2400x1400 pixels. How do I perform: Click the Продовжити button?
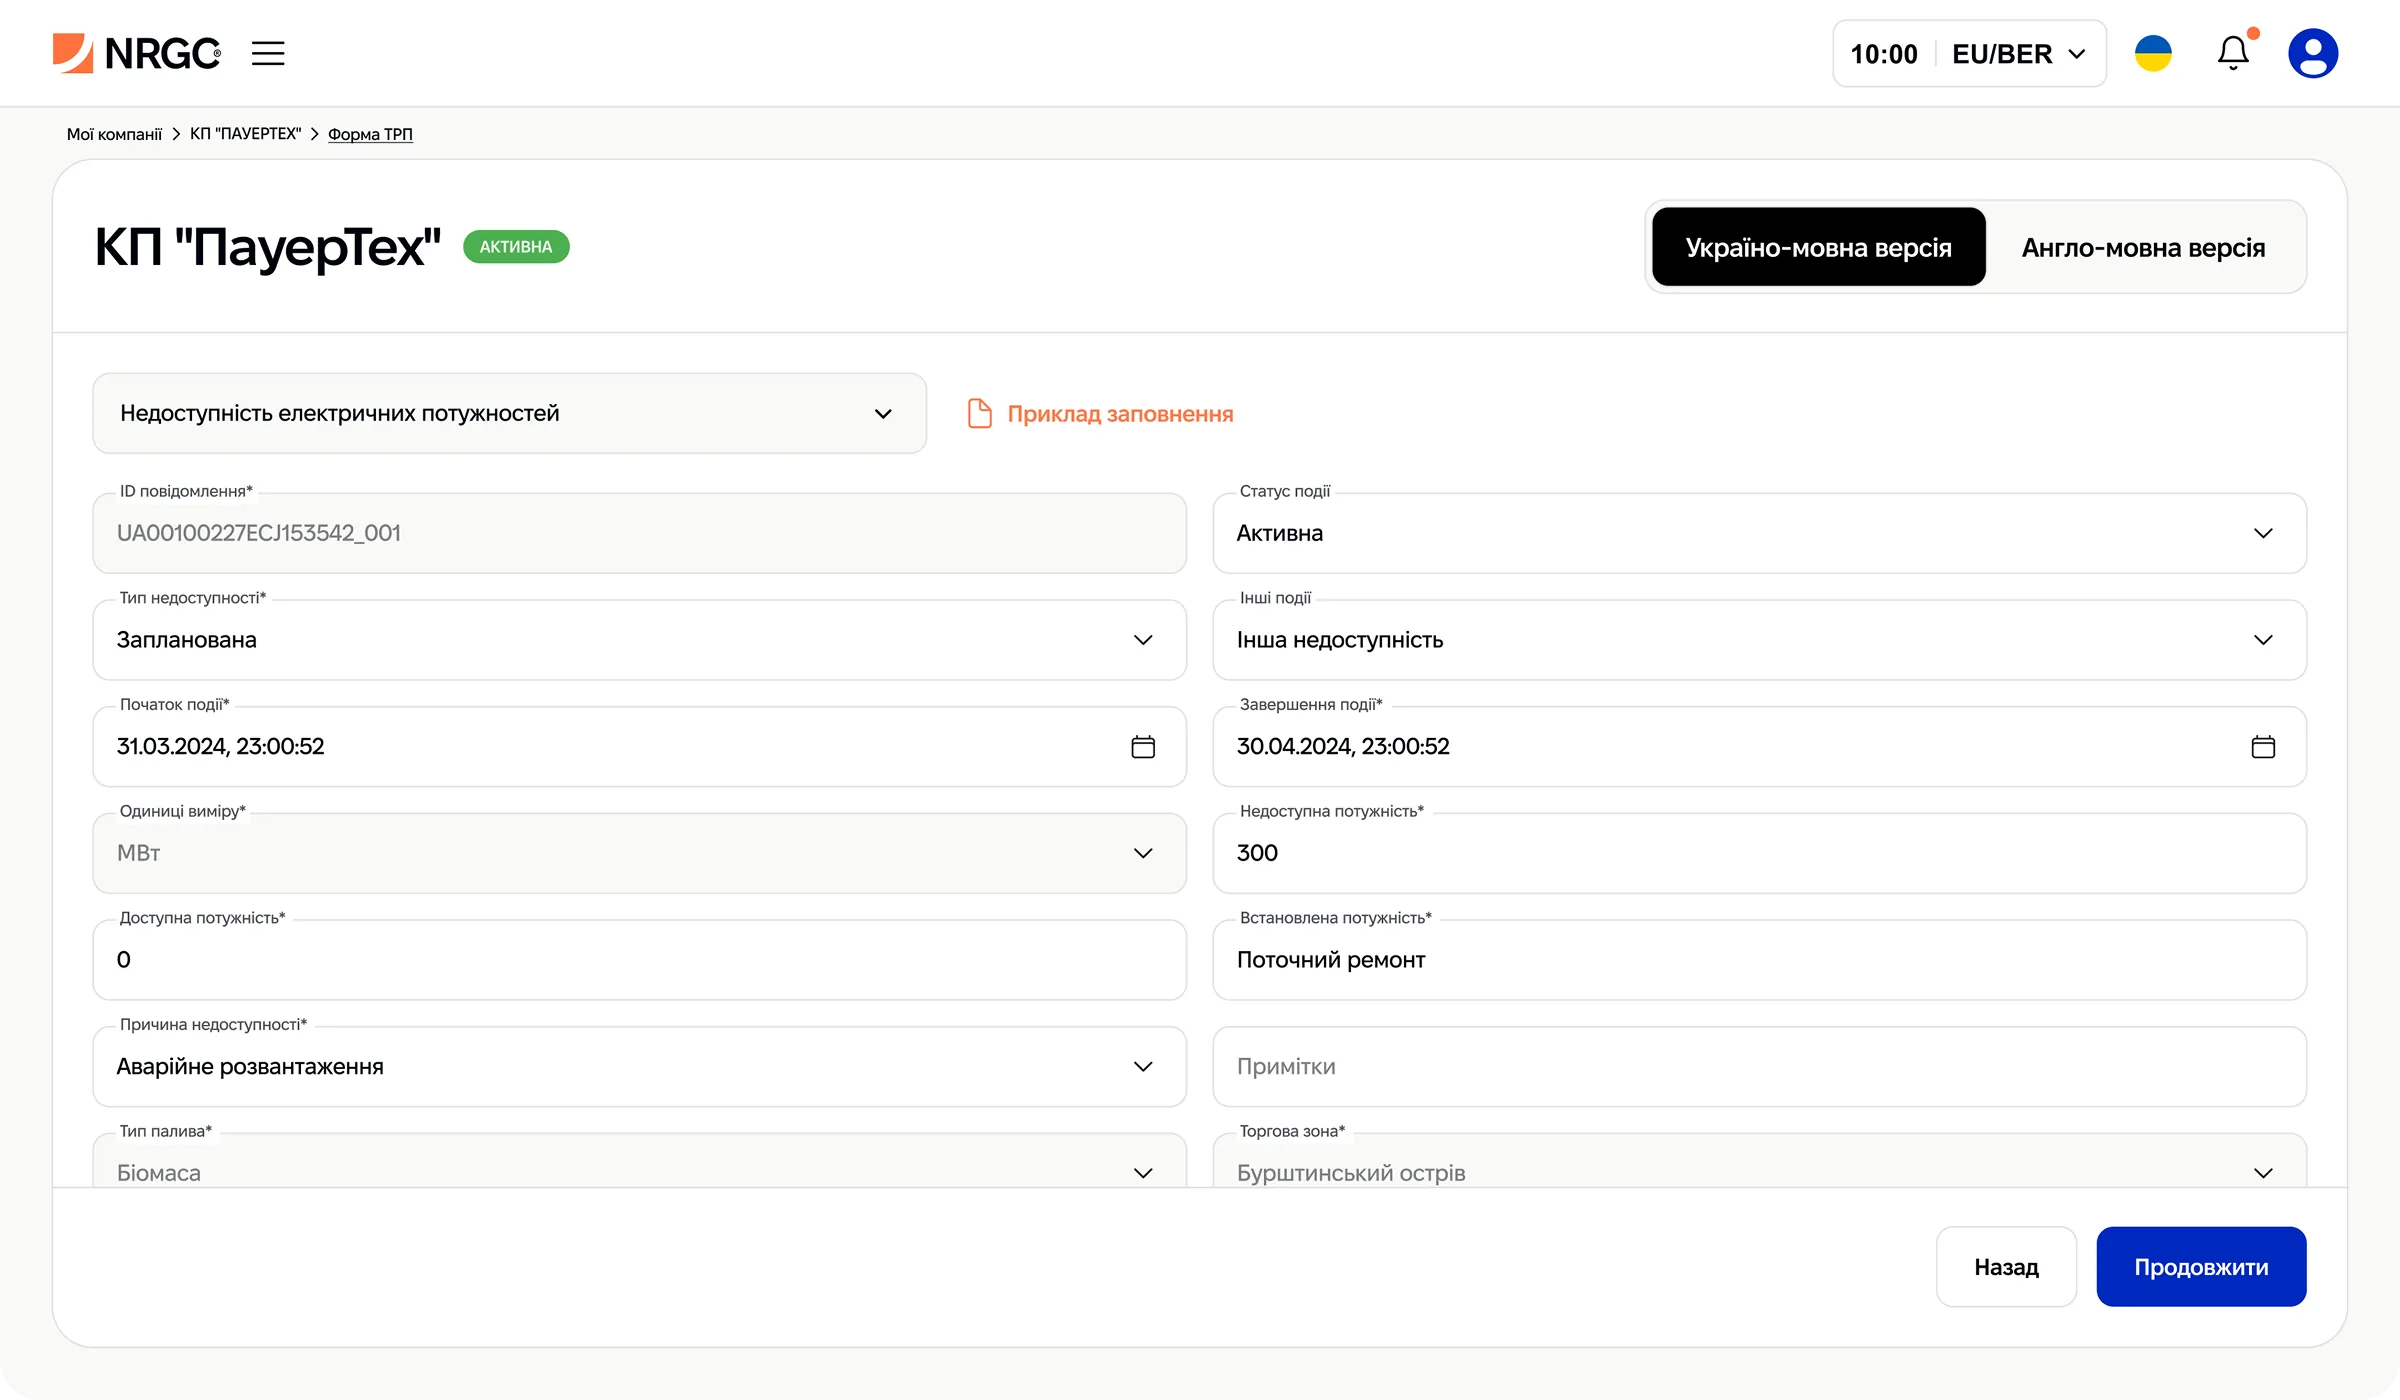pyautogui.click(x=2201, y=1267)
